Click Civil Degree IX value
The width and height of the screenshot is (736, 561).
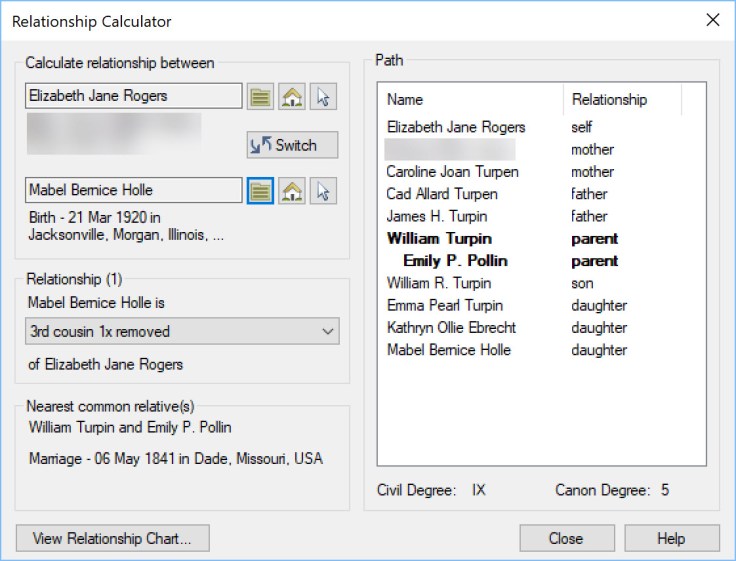pos(478,490)
